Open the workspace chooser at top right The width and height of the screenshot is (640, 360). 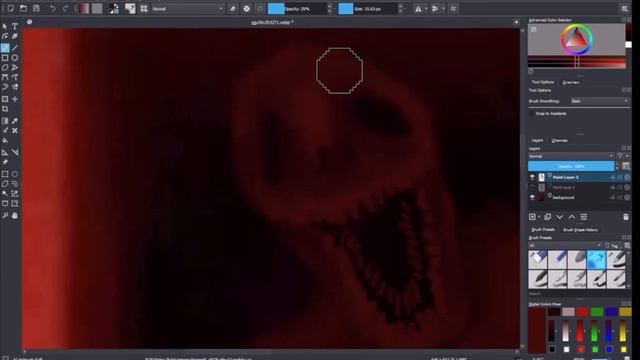(x=624, y=9)
